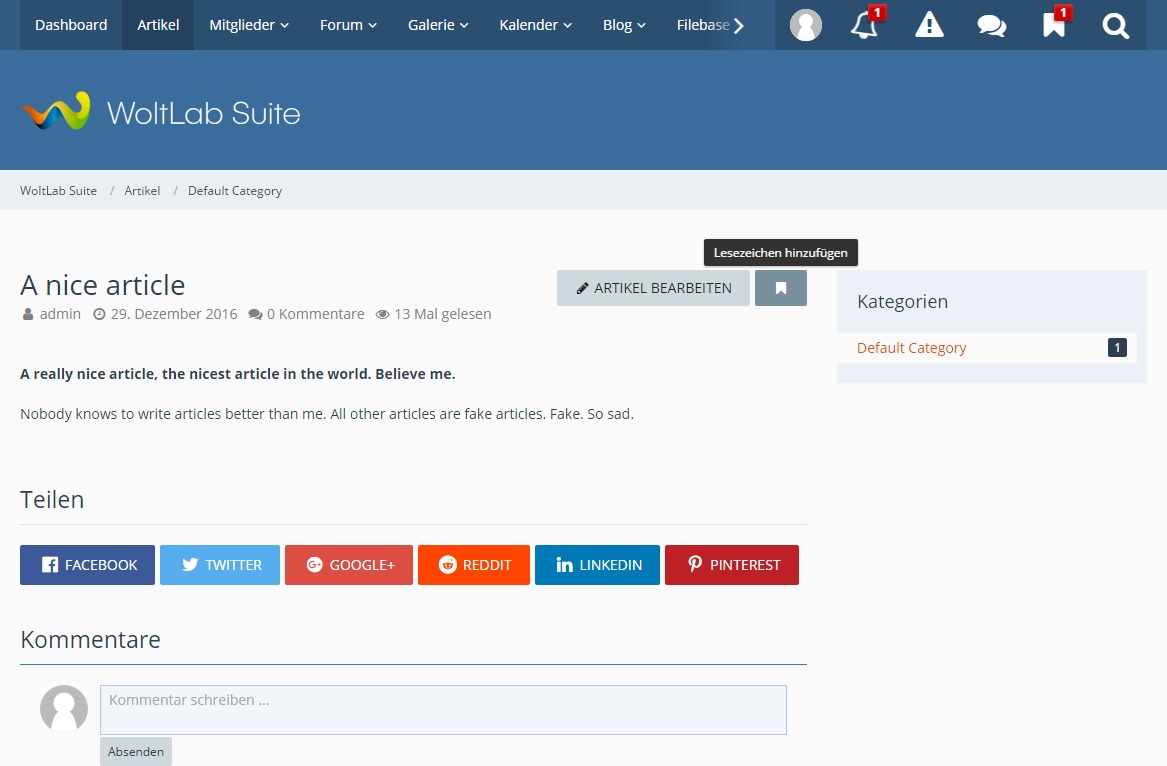
Task: Click the search magnifier icon
Action: point(1115,26)
